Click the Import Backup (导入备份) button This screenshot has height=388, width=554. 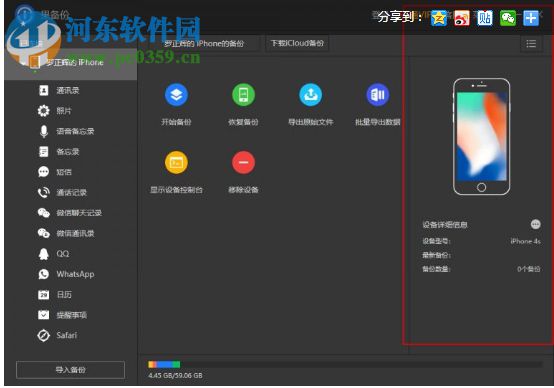[x=70, y=370]
